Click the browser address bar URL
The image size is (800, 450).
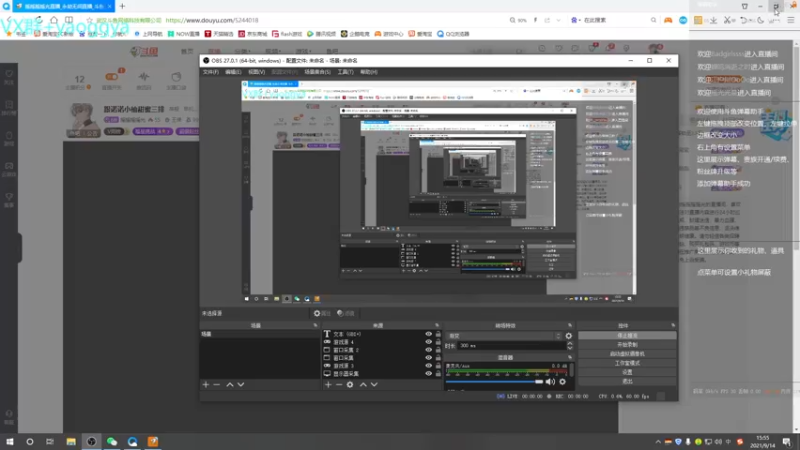pos(212,20)
